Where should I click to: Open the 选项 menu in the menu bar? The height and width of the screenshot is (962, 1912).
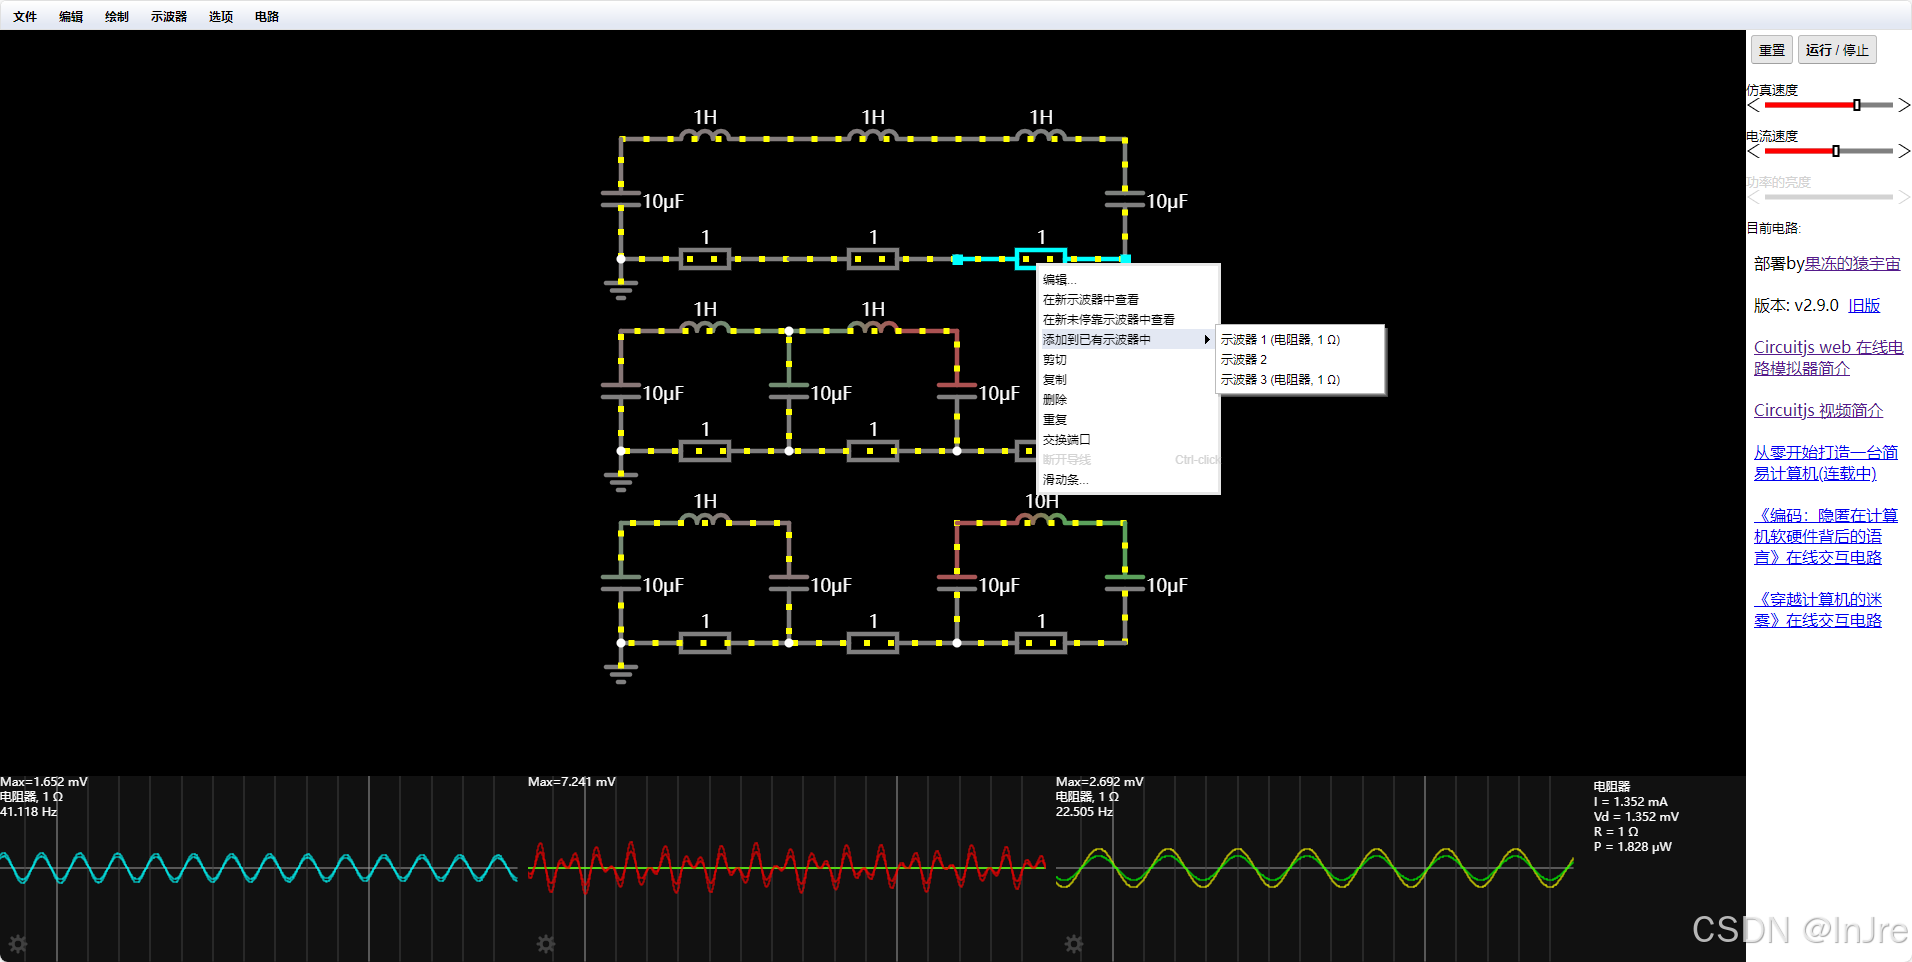tap(219, 16)
